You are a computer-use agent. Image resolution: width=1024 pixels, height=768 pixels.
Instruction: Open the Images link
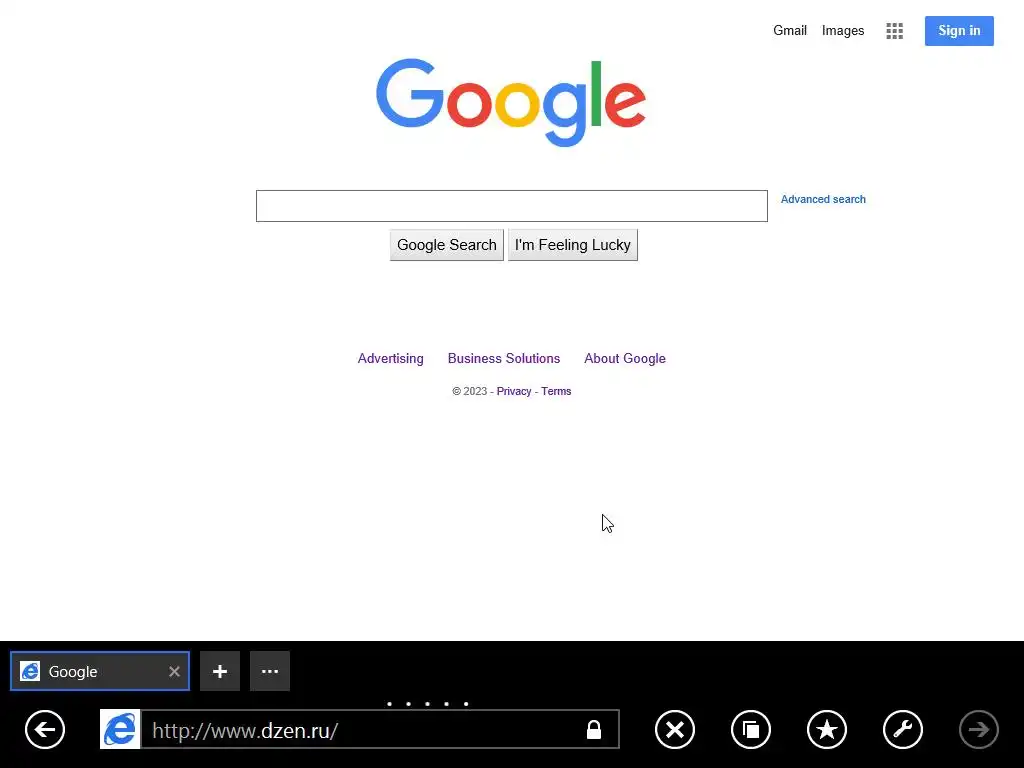843,31
